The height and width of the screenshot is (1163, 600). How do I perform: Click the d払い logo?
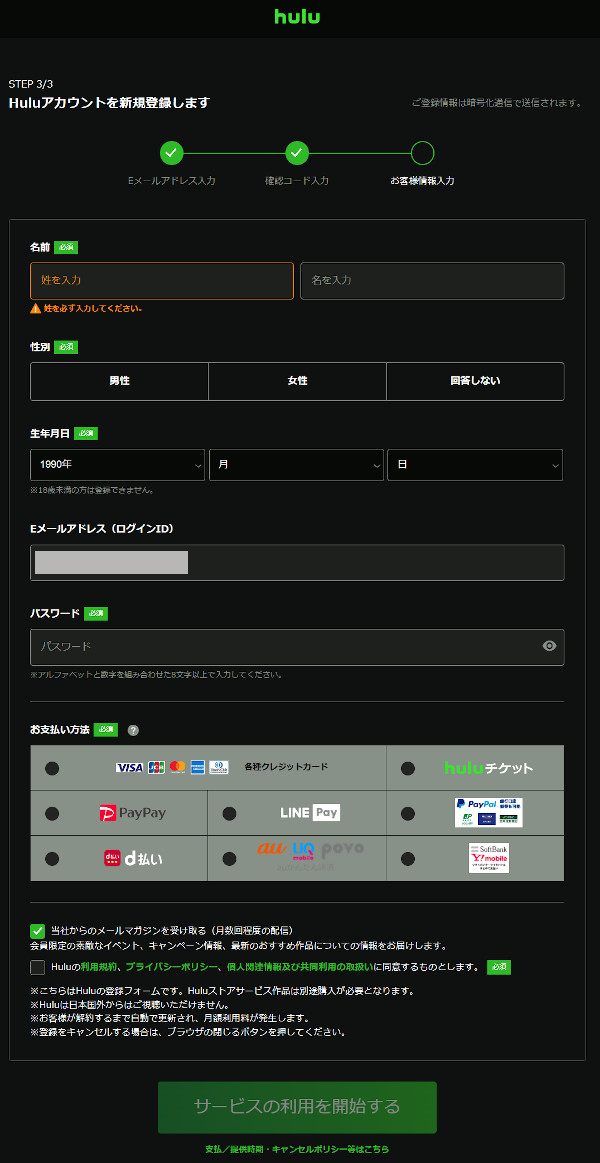[x=133, y=858]
